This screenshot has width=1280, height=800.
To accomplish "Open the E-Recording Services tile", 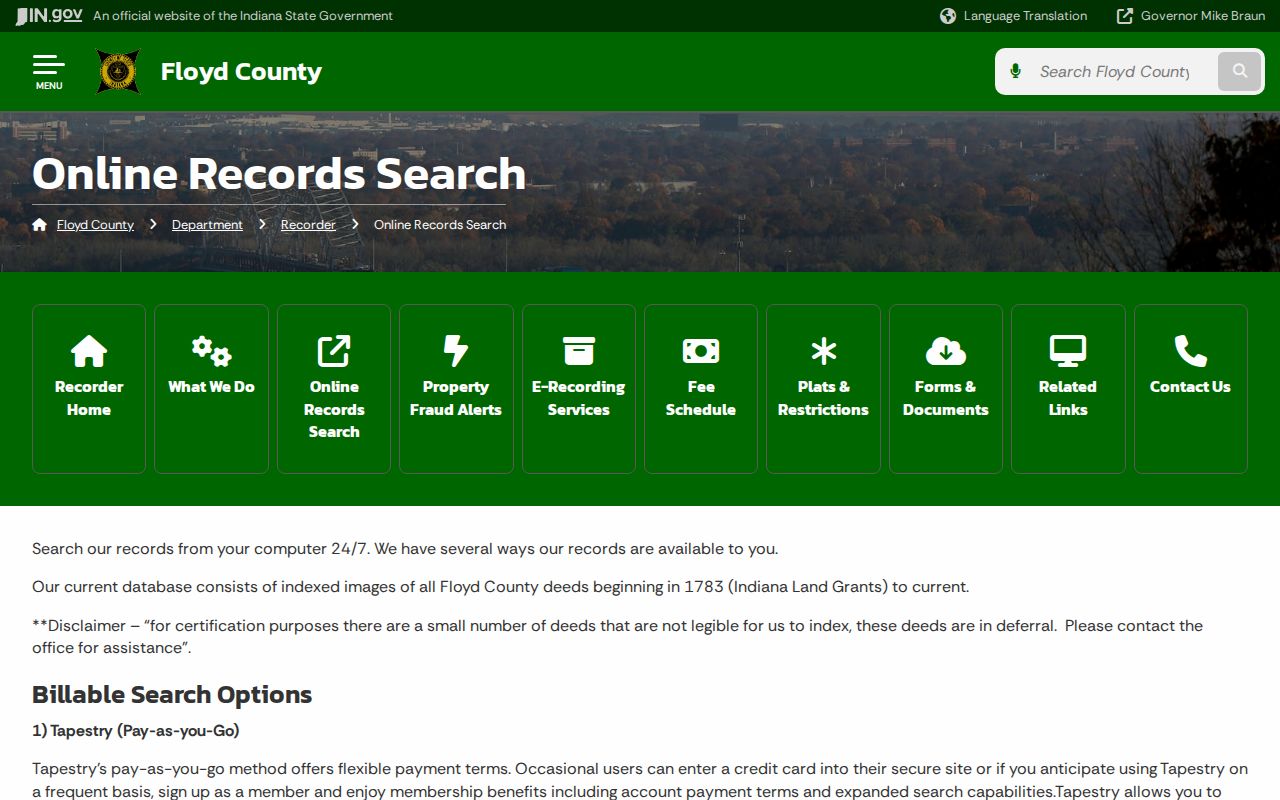I will click(579, 389).
